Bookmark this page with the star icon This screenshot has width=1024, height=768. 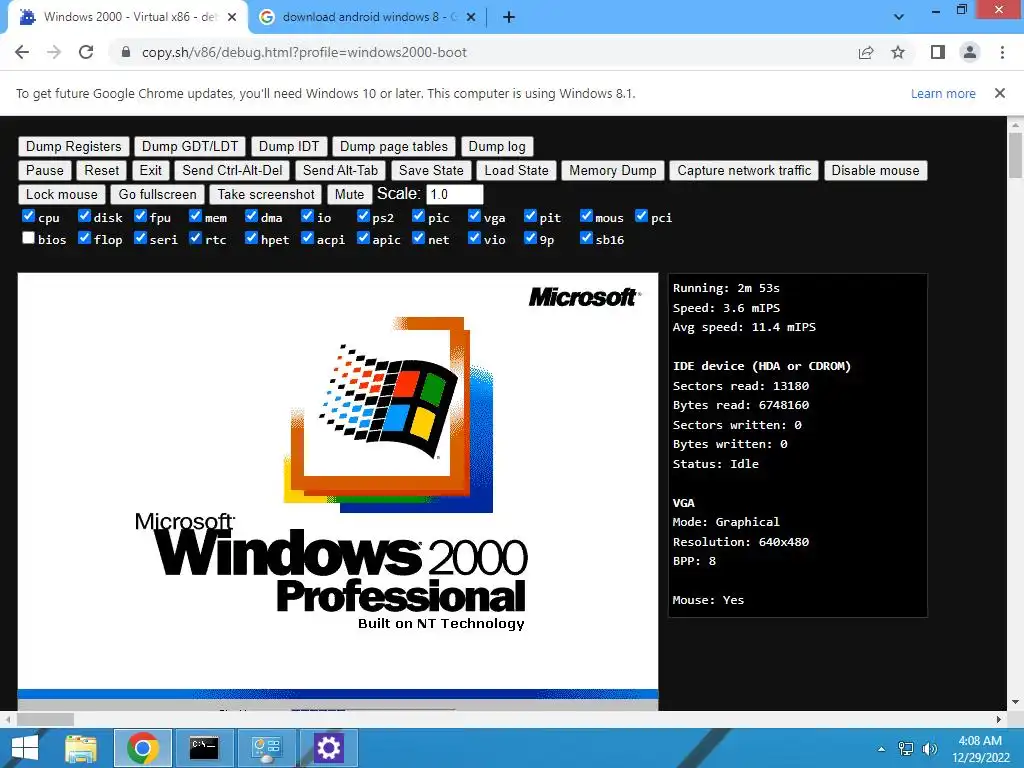click(x=898, y=52)
